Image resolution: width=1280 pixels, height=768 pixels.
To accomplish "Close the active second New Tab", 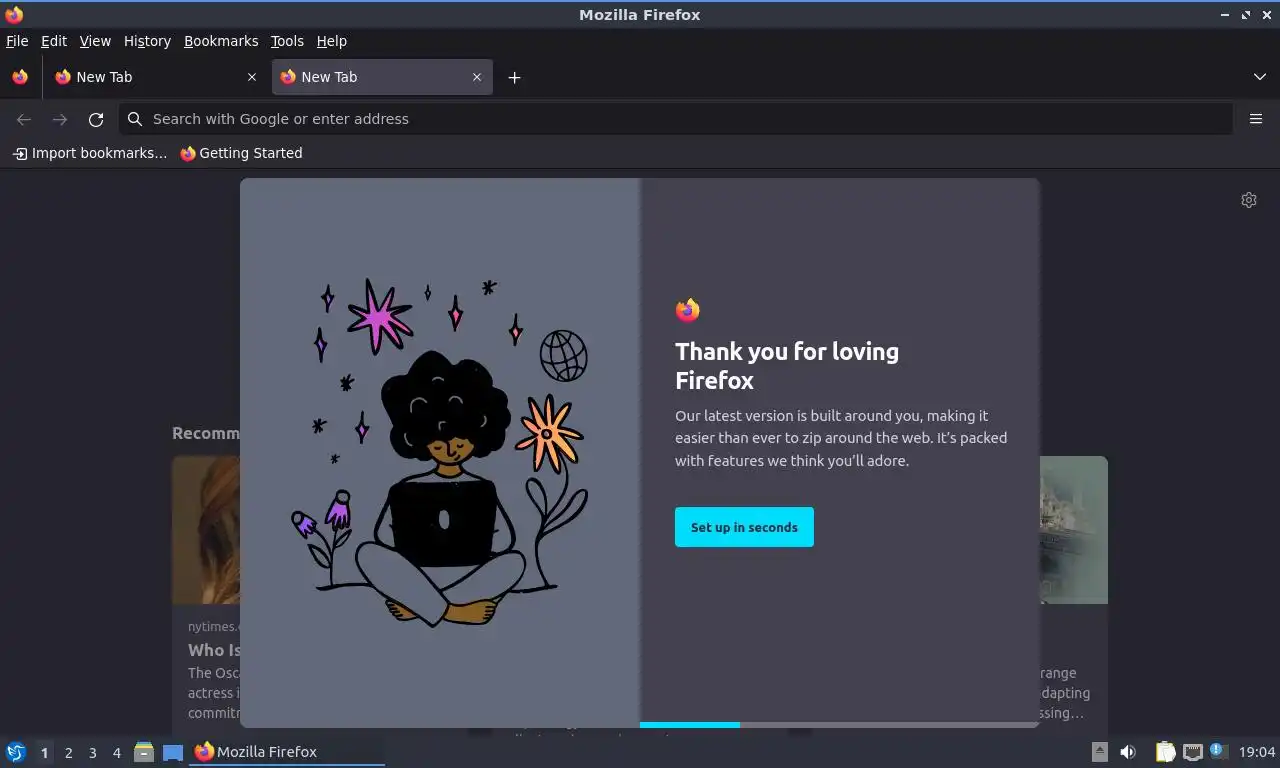I will click(477, 77).
